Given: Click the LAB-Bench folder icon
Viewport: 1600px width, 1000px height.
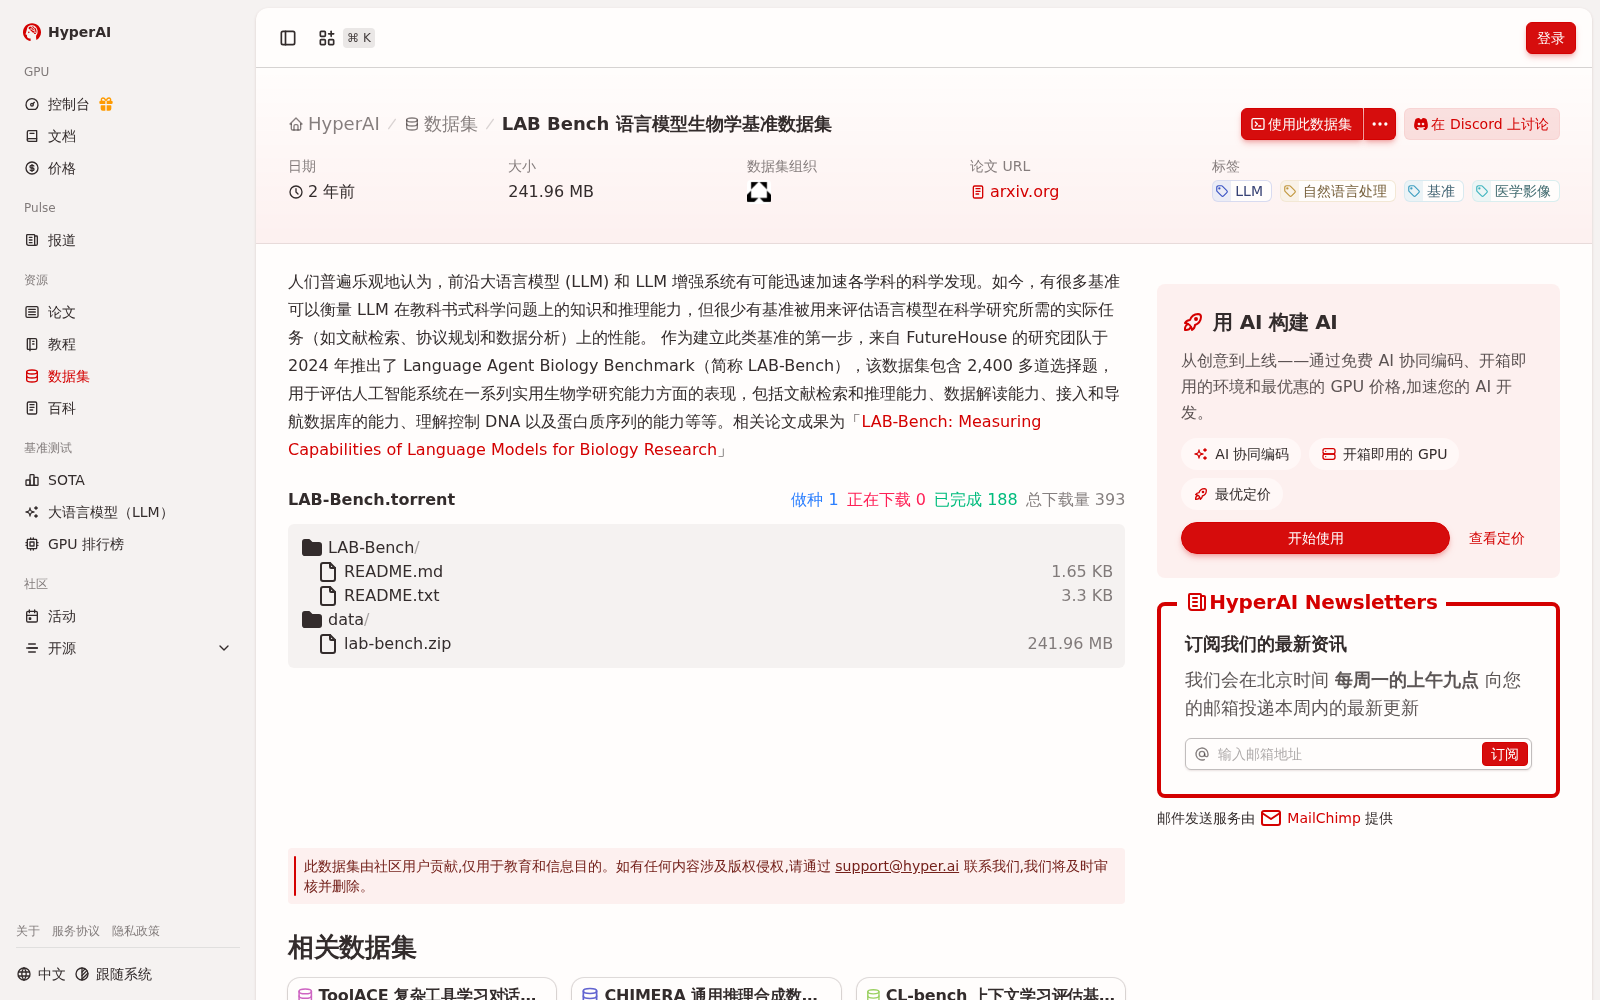Looking at the screenshot, I should click(312, 548).
